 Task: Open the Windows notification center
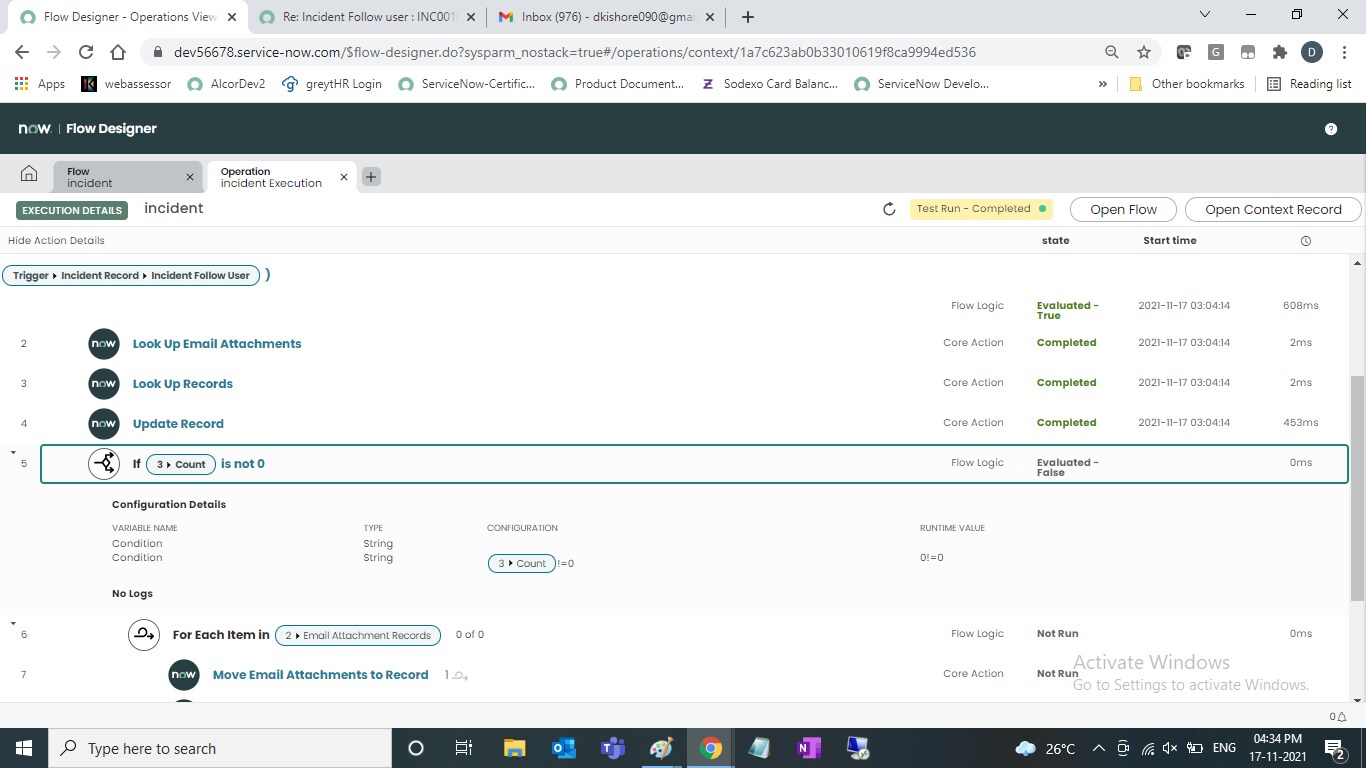(x=1335, y=748)
